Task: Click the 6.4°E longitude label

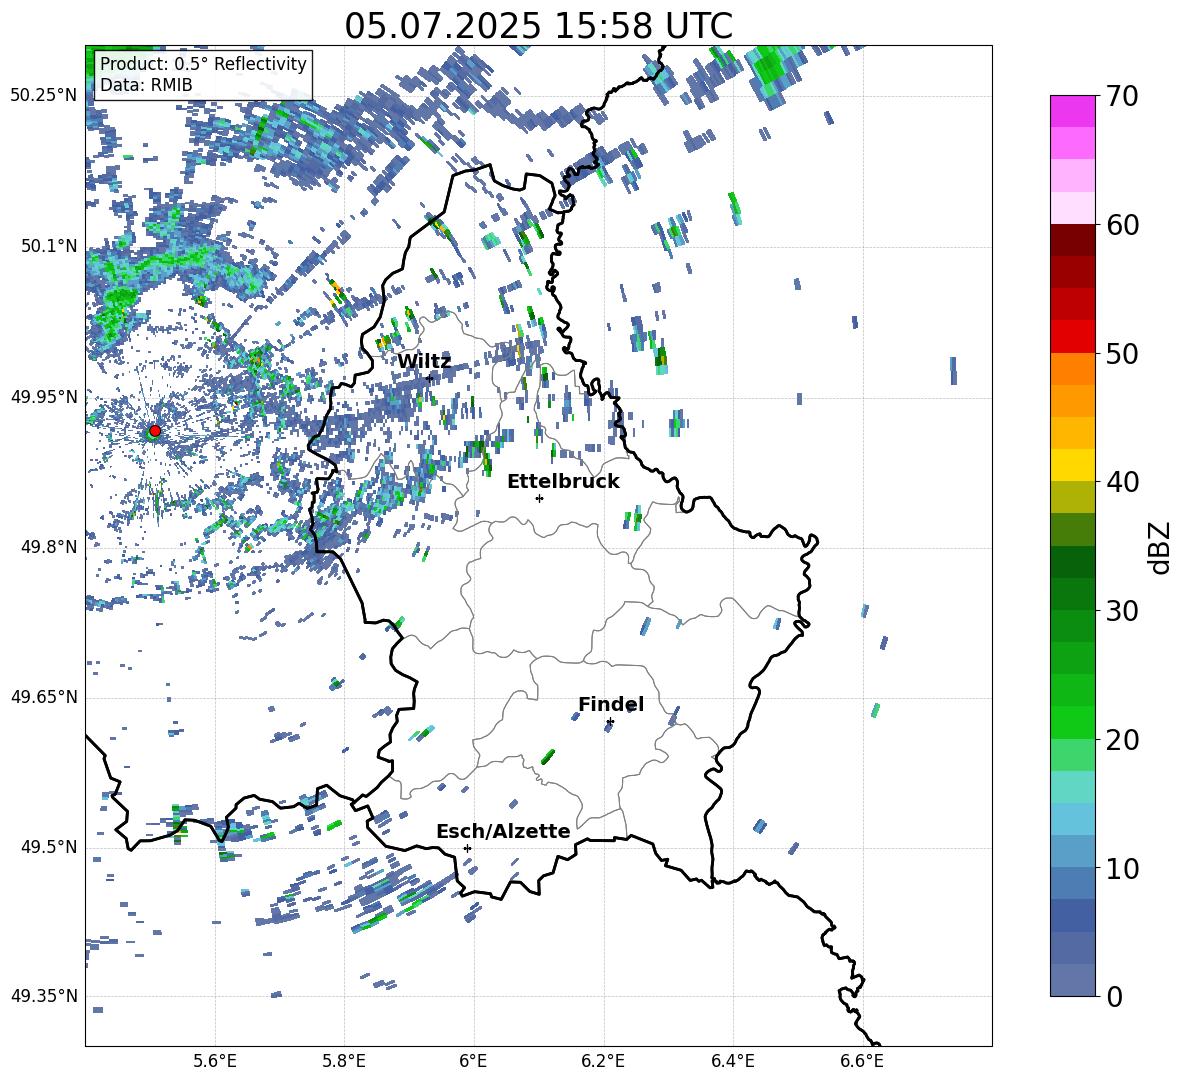Action: point(732,1061)
